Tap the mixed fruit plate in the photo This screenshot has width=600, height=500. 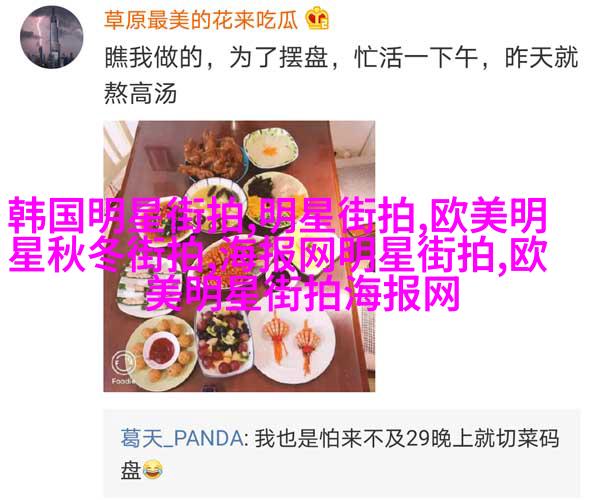coord(222,340)
